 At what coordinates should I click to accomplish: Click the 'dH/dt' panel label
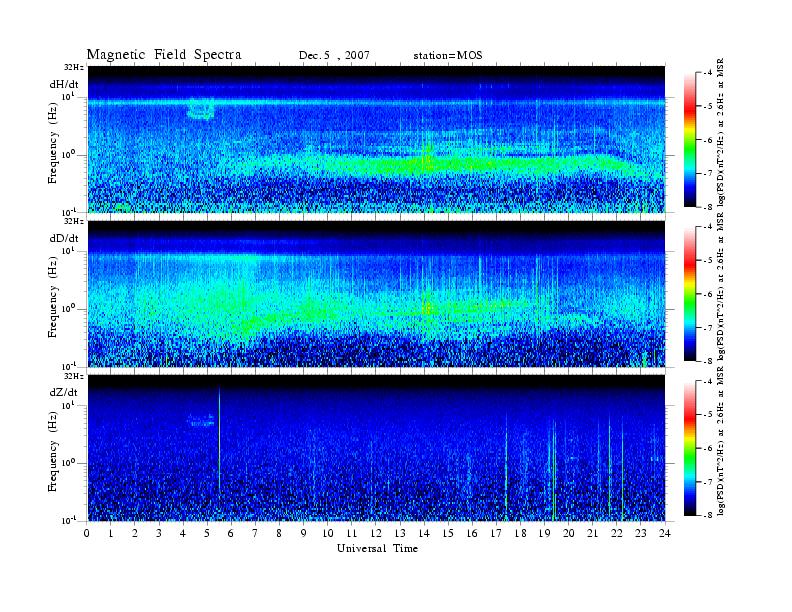click(x=64, y=84)
